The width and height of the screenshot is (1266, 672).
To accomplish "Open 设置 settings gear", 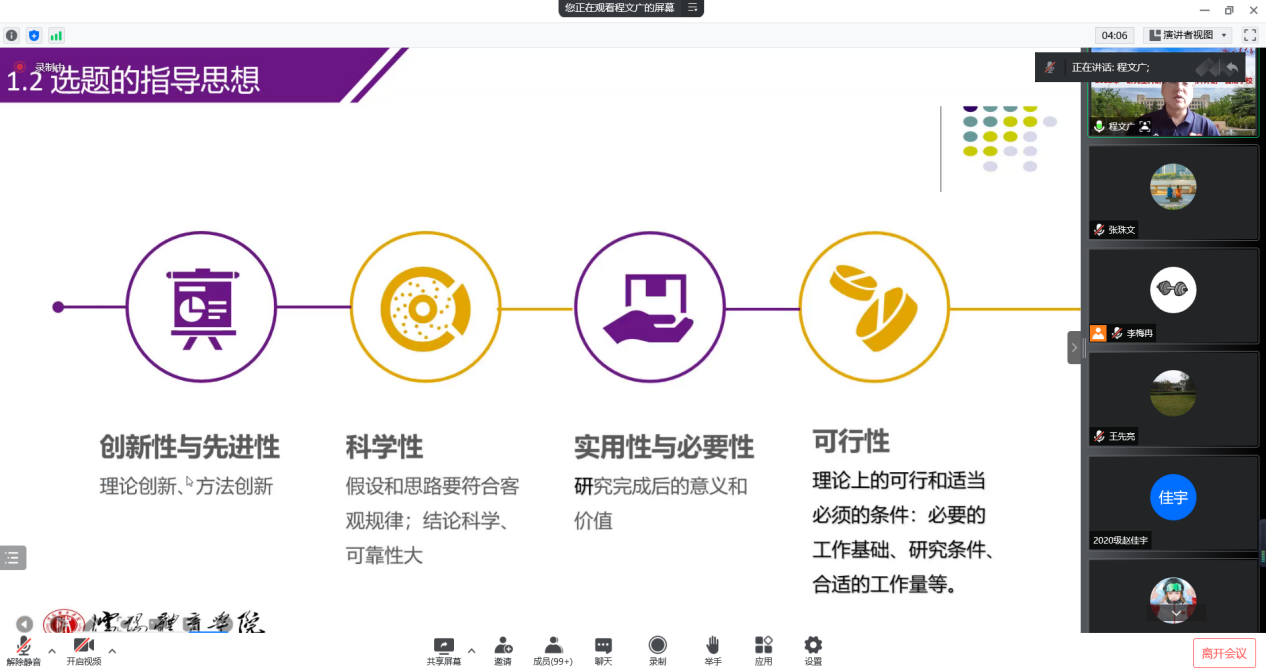I will [x=813, y=650].
